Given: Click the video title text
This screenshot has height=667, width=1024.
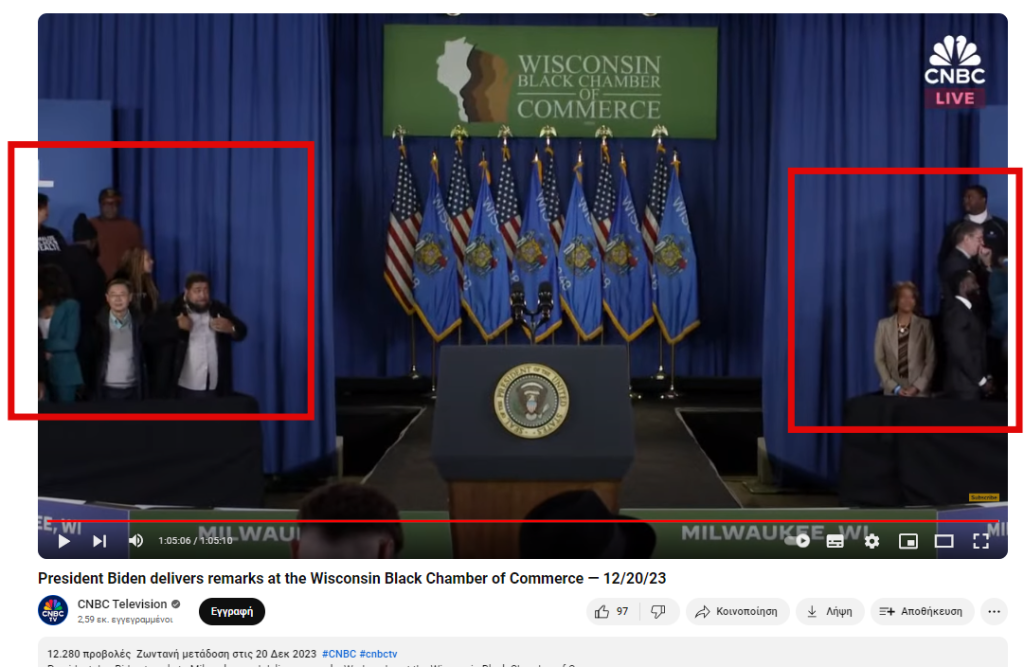Looking at the screenshot, I should 352,578.
